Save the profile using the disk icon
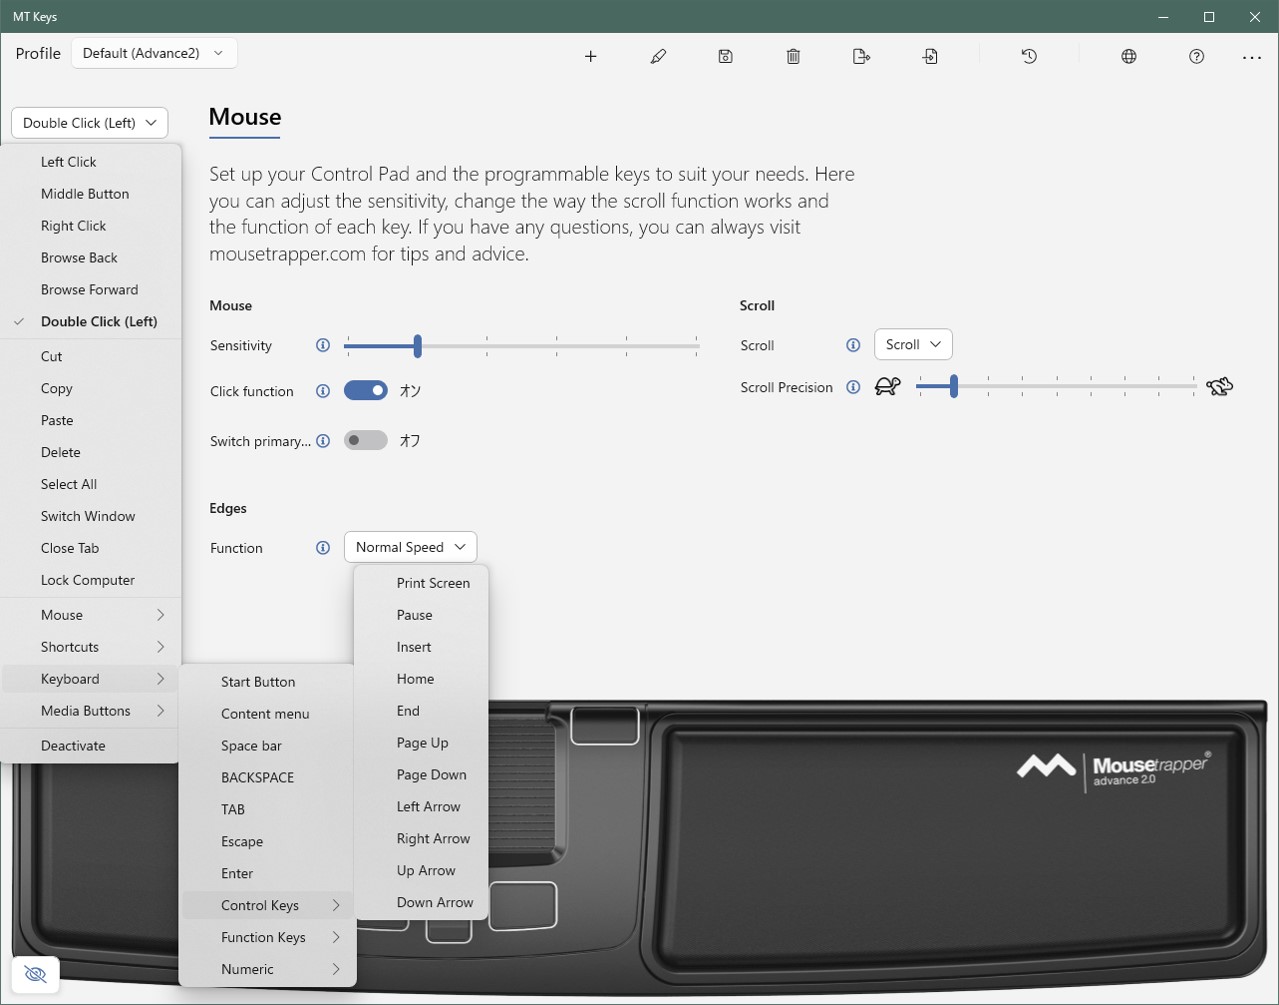Image resolution: width=1279 pixels, height=1005 pixels. click(726, 57)
